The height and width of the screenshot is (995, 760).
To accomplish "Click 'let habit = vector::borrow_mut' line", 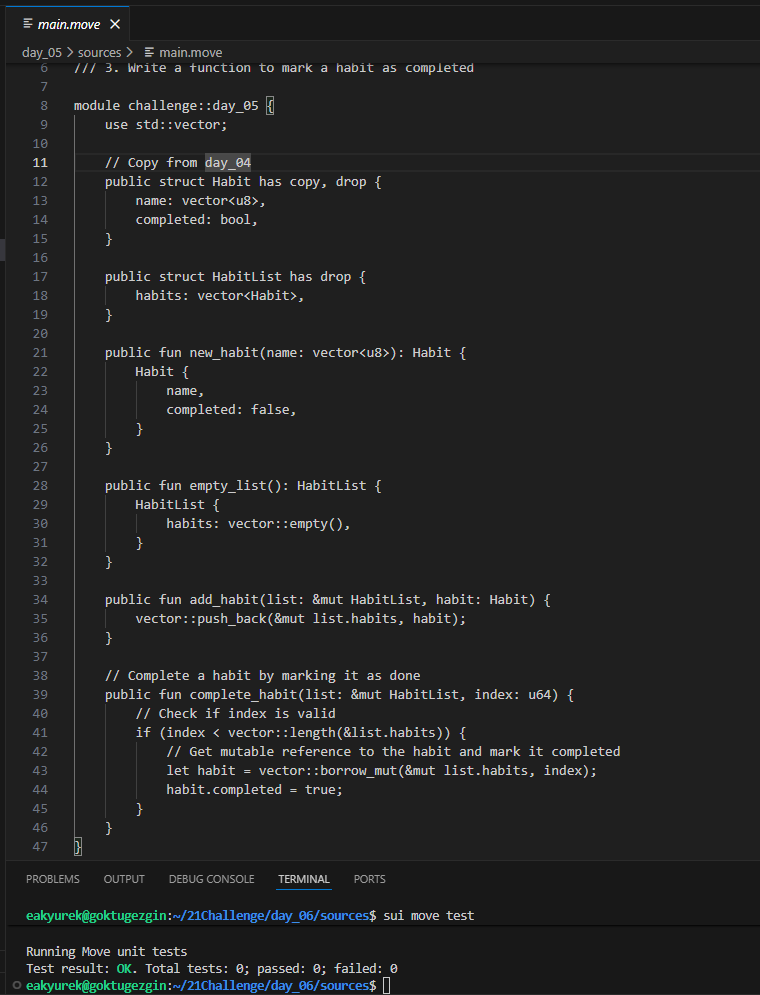I will (x=381, y=770).
